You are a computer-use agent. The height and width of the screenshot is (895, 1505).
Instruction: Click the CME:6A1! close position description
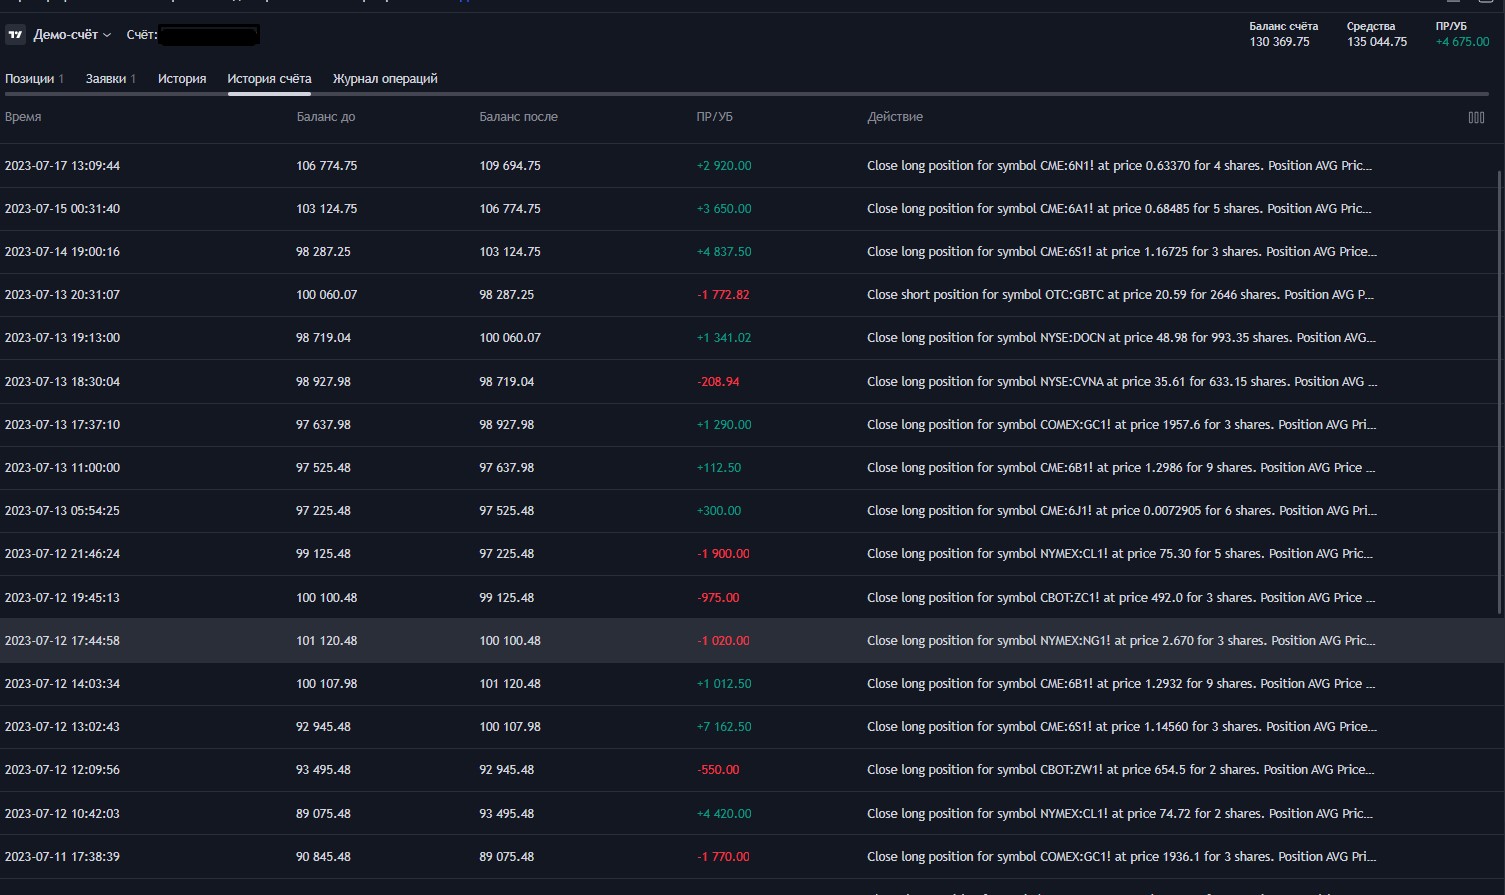[1119, 209]
